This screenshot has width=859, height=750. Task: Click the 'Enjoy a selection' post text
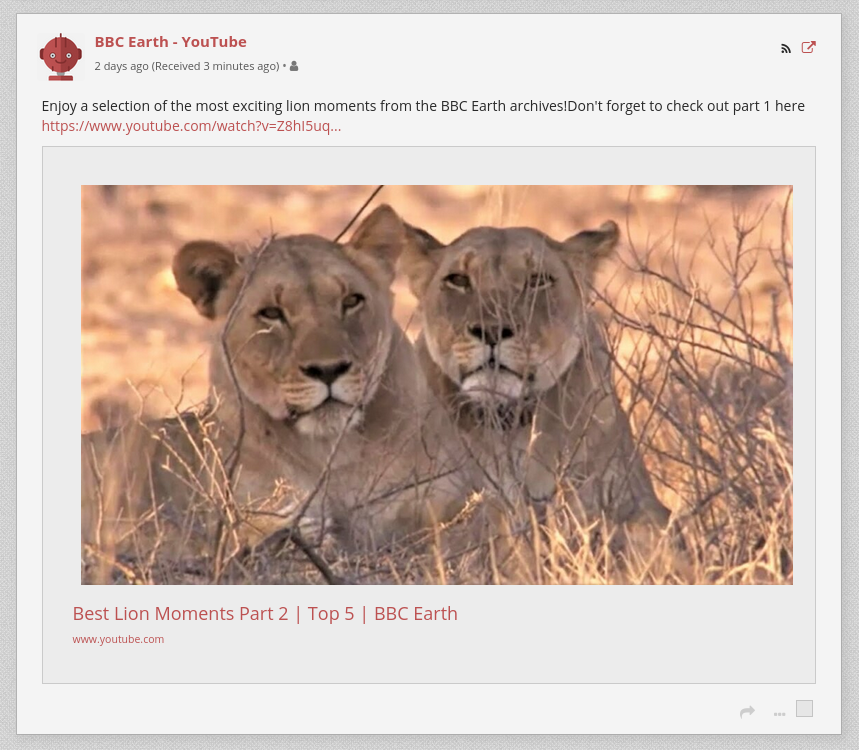click(x=423, y=106)
